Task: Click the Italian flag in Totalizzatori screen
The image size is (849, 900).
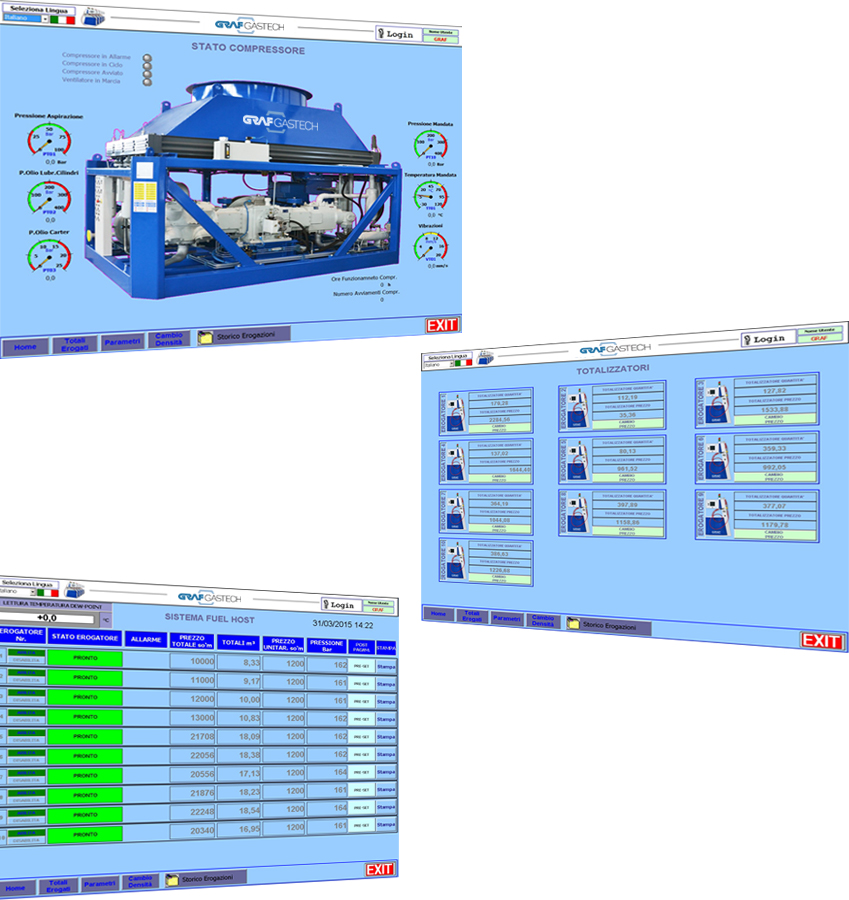Action: 463,362
